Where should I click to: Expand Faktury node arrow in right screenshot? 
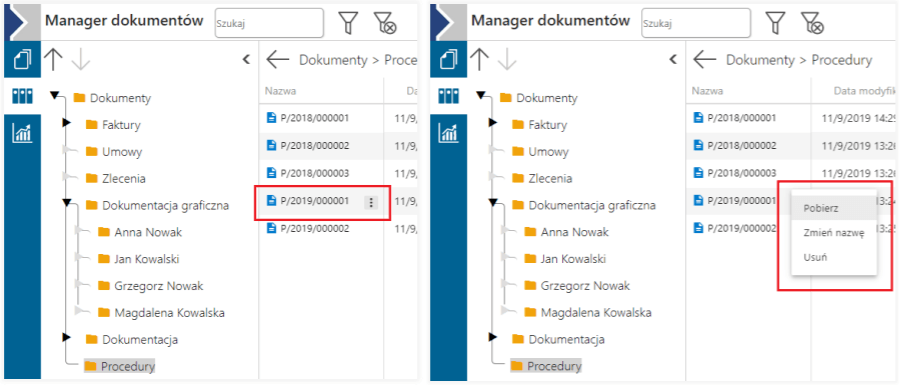(492, 123)
